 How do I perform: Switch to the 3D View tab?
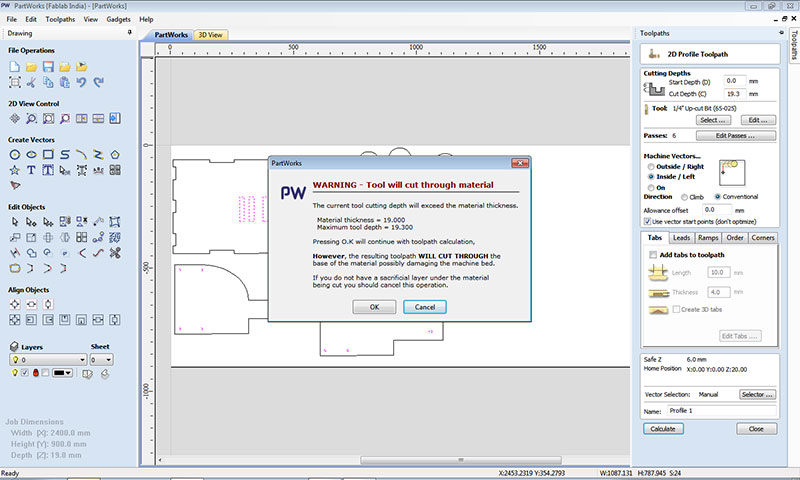click(x=210, y=35)
